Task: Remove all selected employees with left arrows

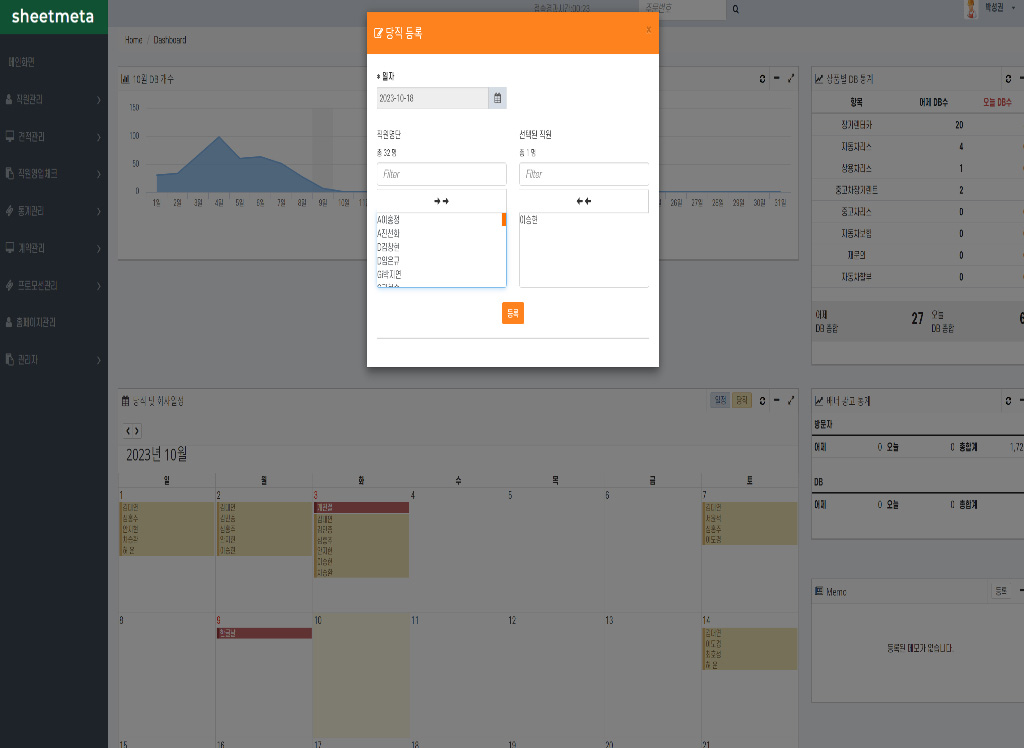Action: click(584, 201)
